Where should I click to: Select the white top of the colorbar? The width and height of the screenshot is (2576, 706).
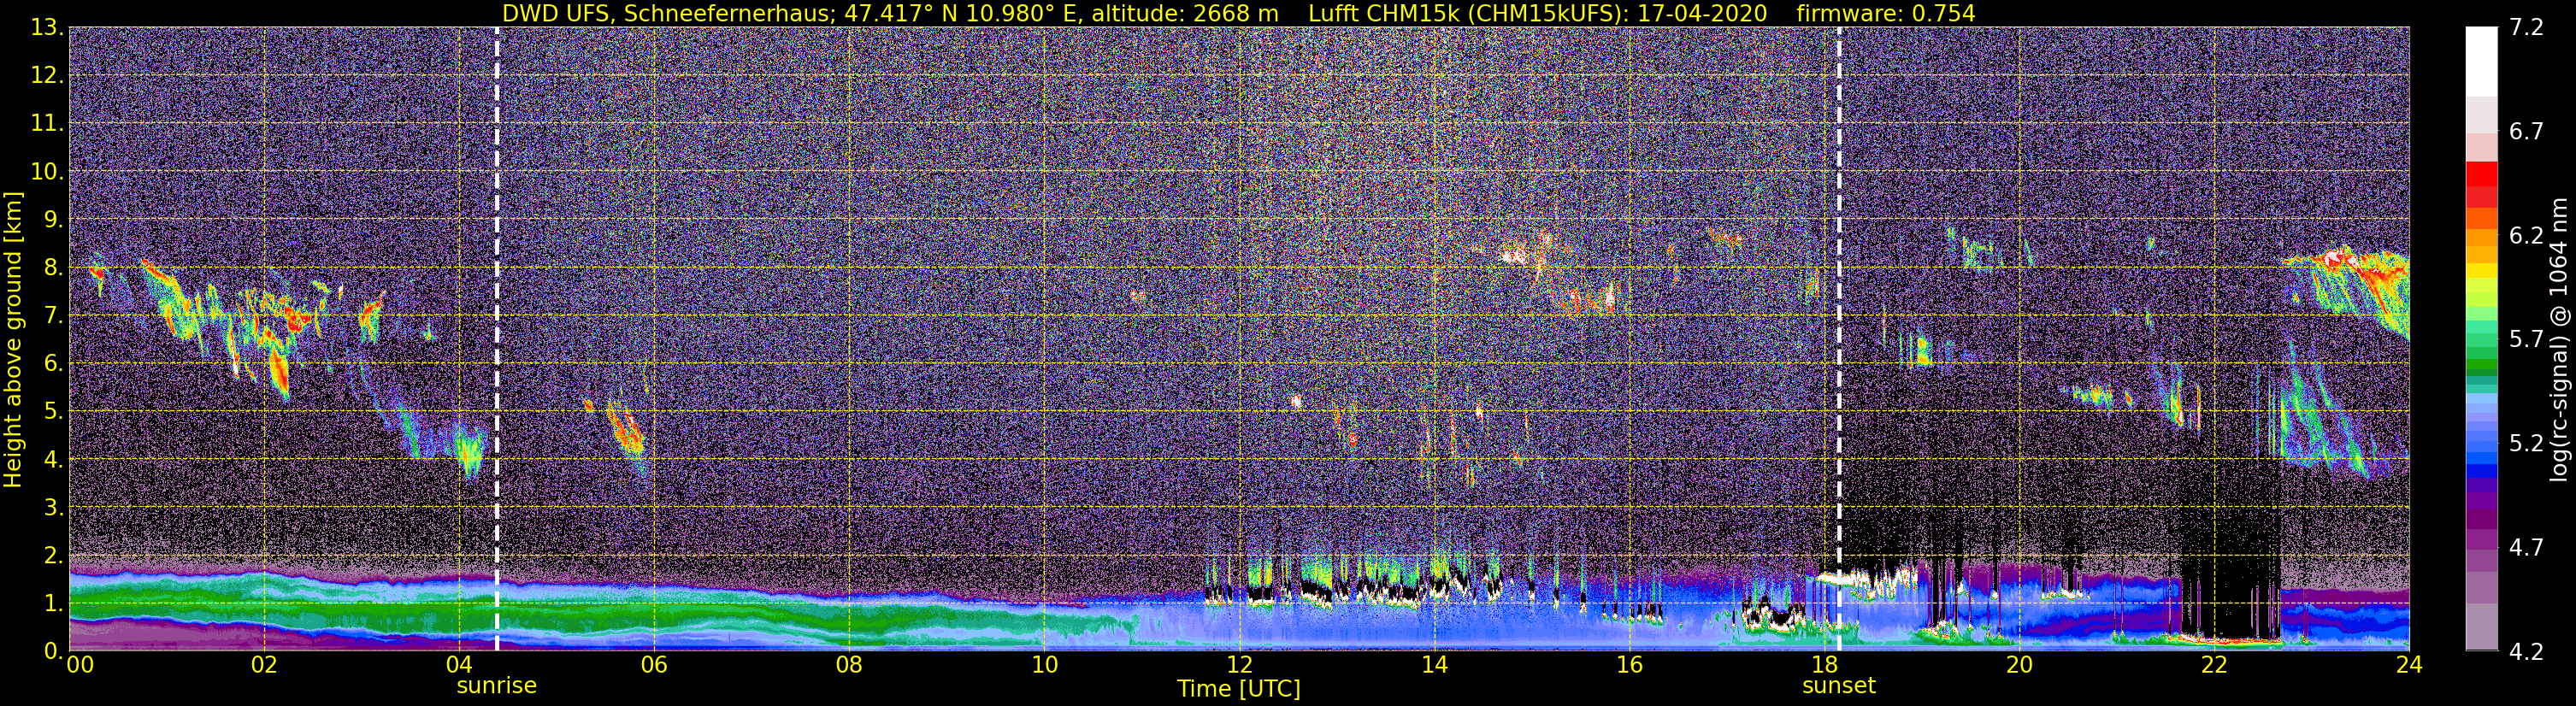(2481, 60)
